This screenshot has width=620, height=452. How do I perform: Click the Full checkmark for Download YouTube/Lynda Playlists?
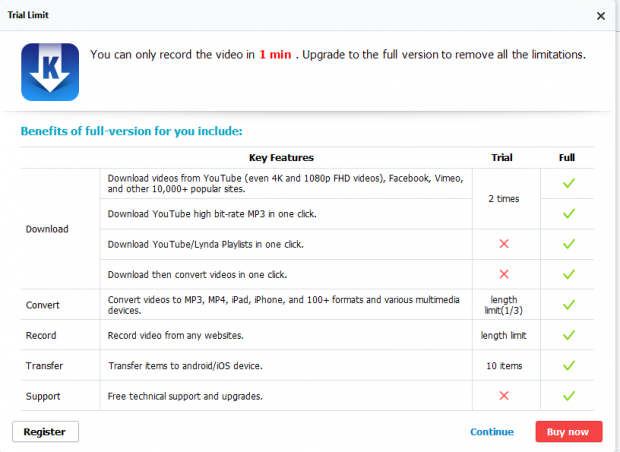(567, 244)
